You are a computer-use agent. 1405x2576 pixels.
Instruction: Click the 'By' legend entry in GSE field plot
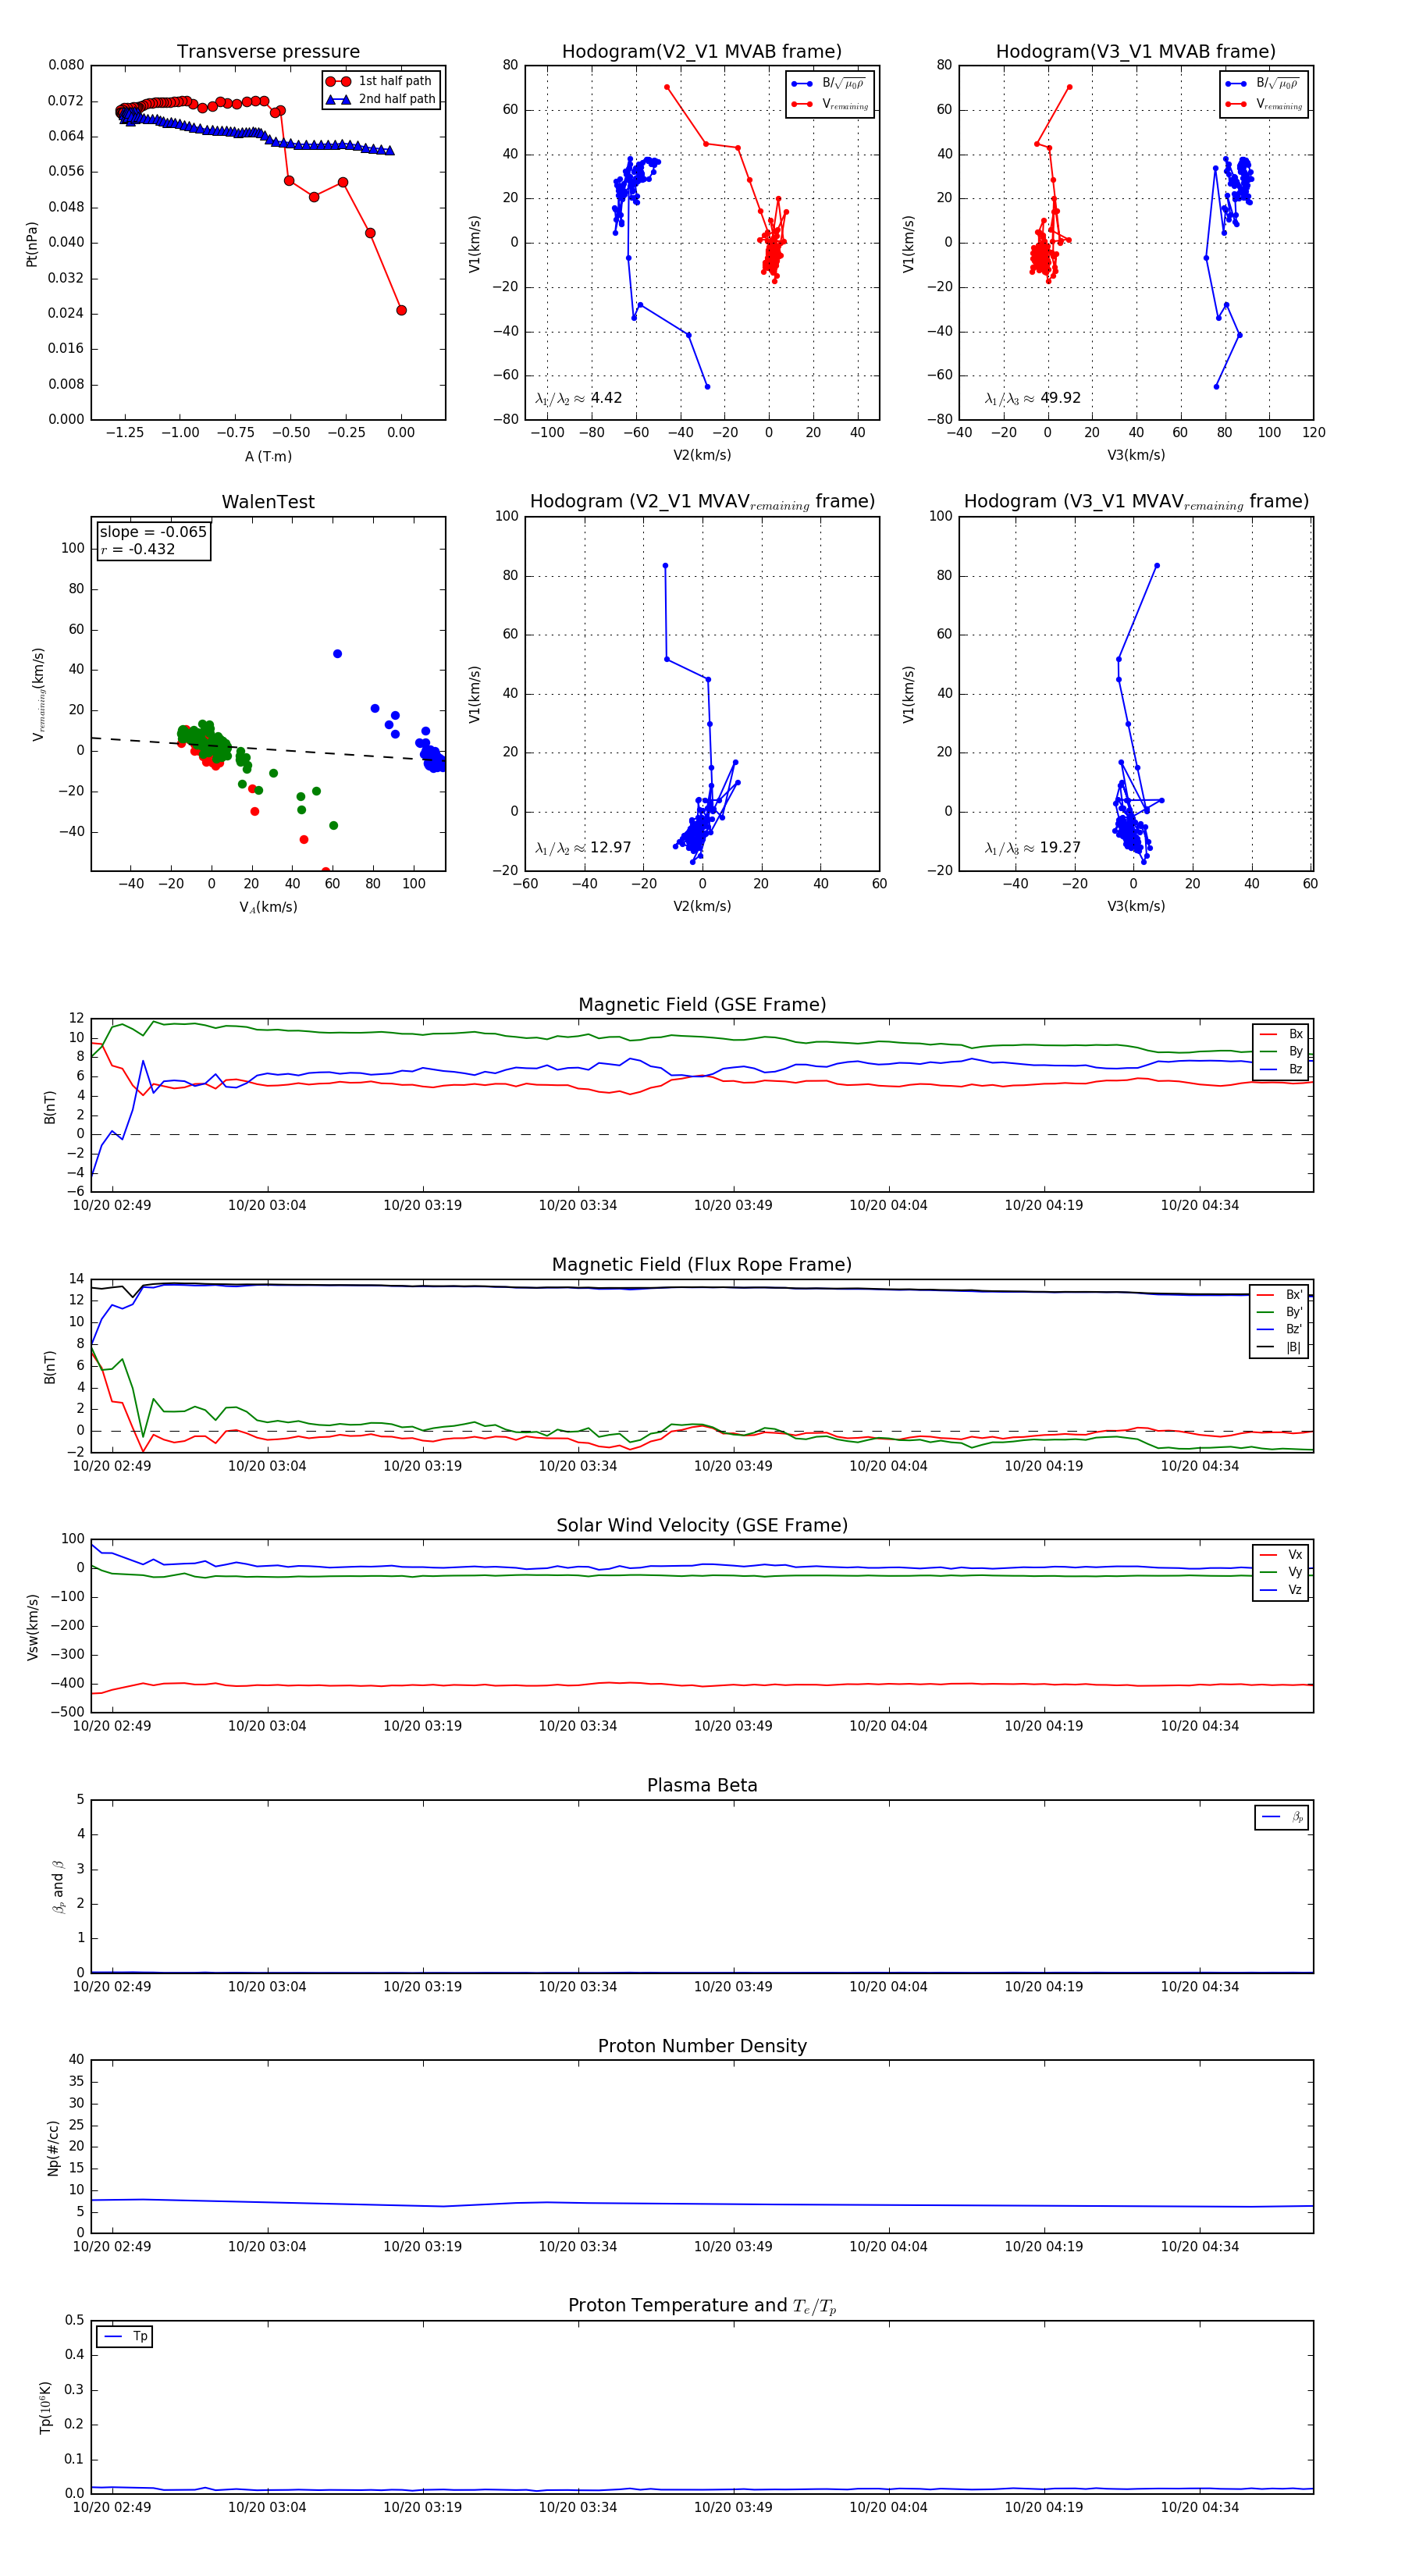pyautogui.click(x=1282, y=1052)
